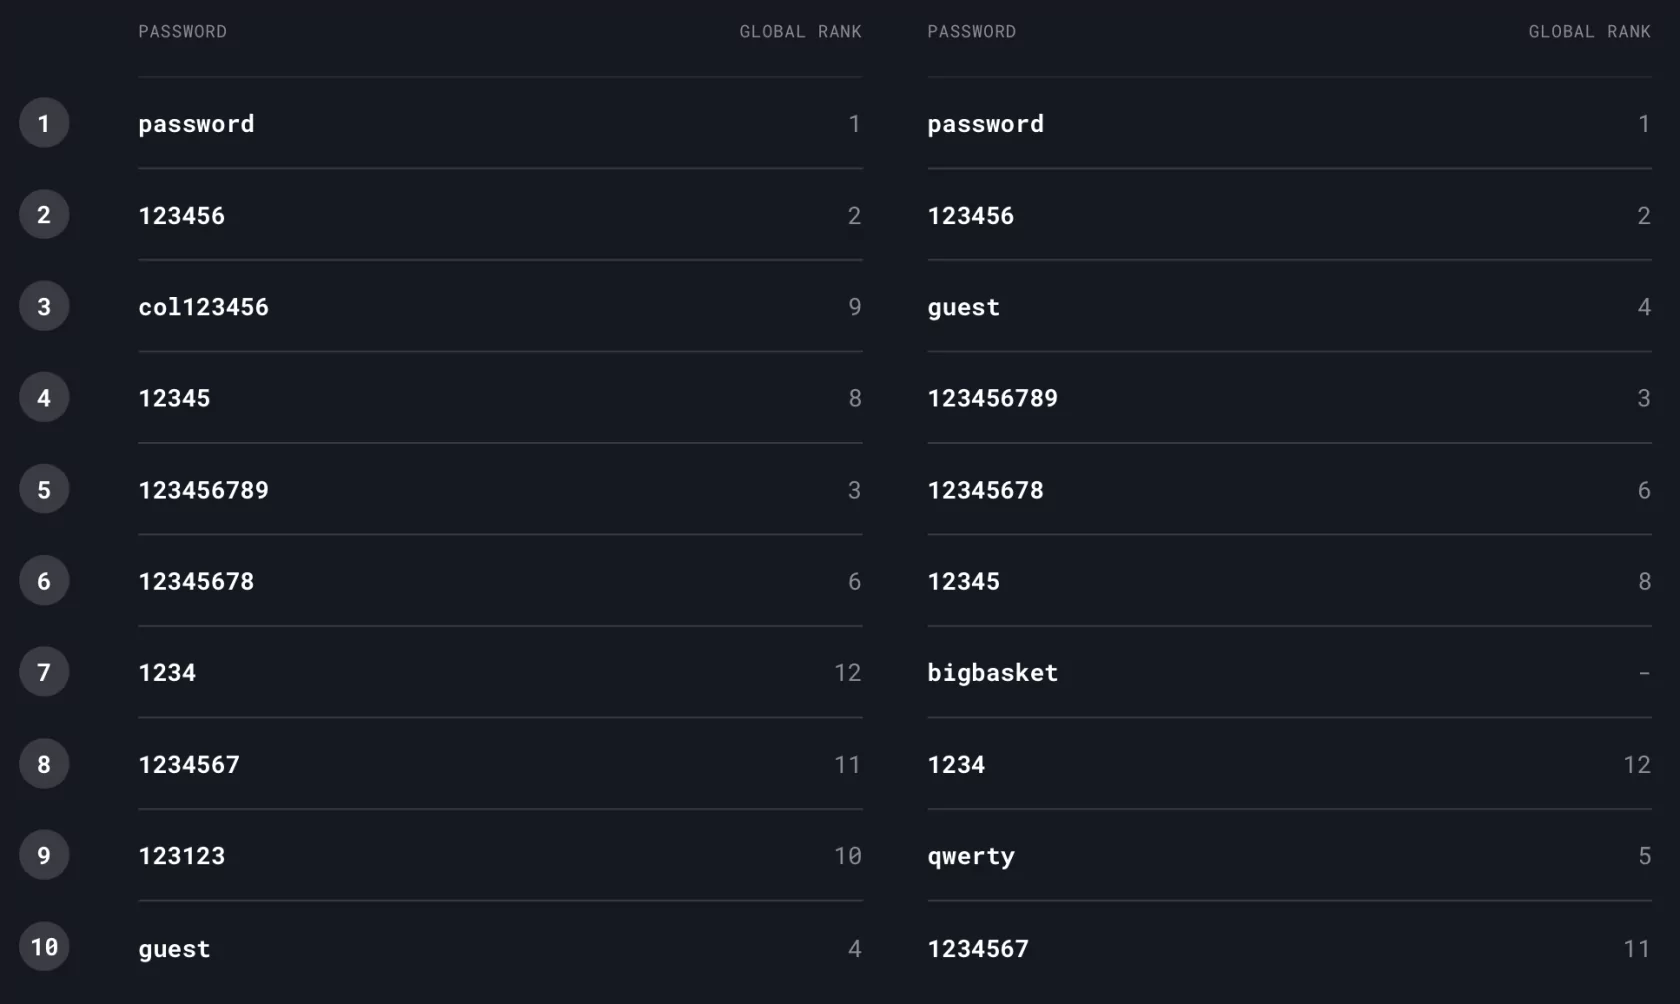Click guest in the right list
This screenshot has height=1004, width=1680.
click(963, 308)
